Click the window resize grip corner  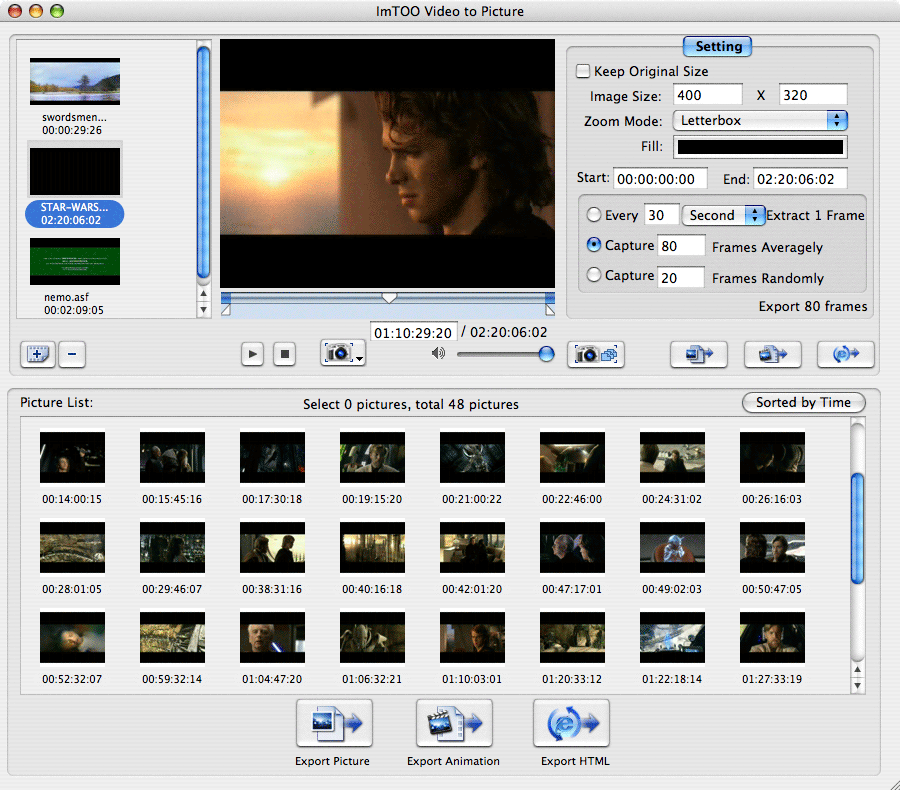pyautogui.click(x=895, y=785)
